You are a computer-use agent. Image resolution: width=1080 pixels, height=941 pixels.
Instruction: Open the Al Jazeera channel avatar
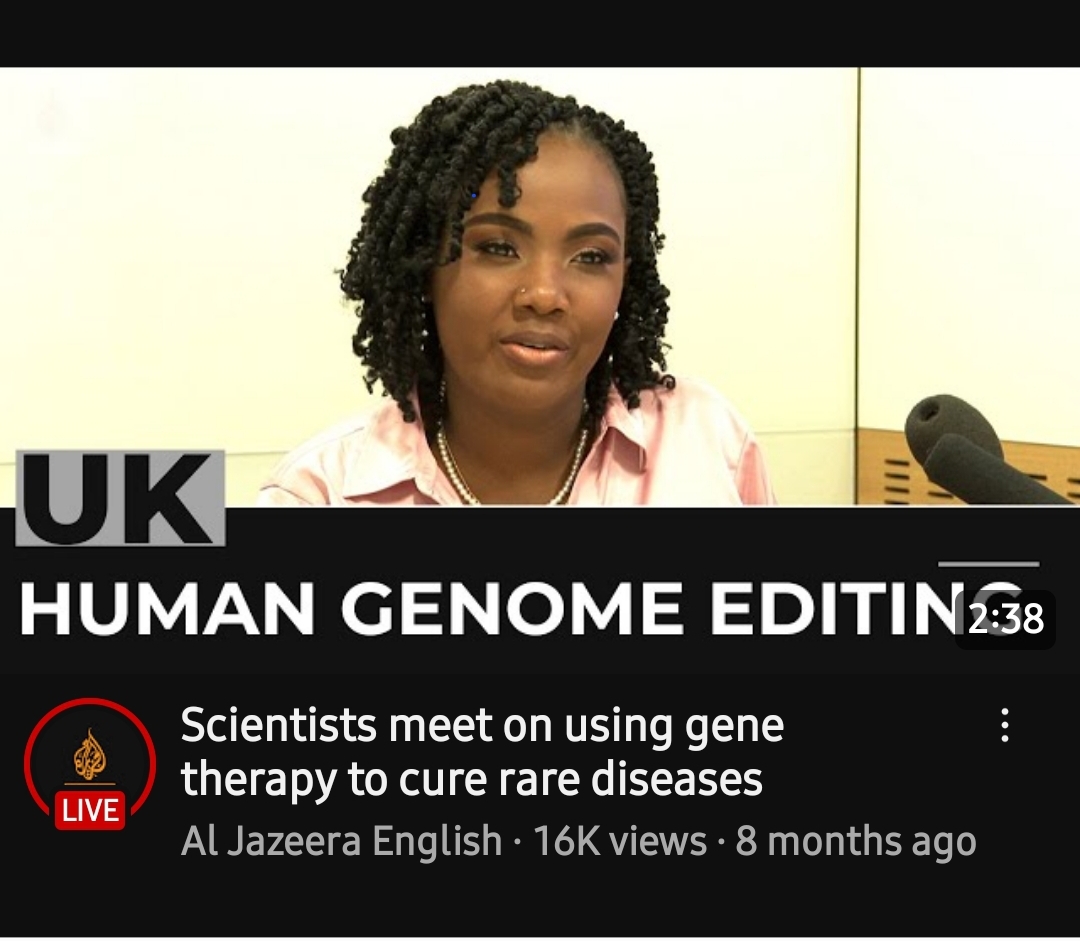90,763
